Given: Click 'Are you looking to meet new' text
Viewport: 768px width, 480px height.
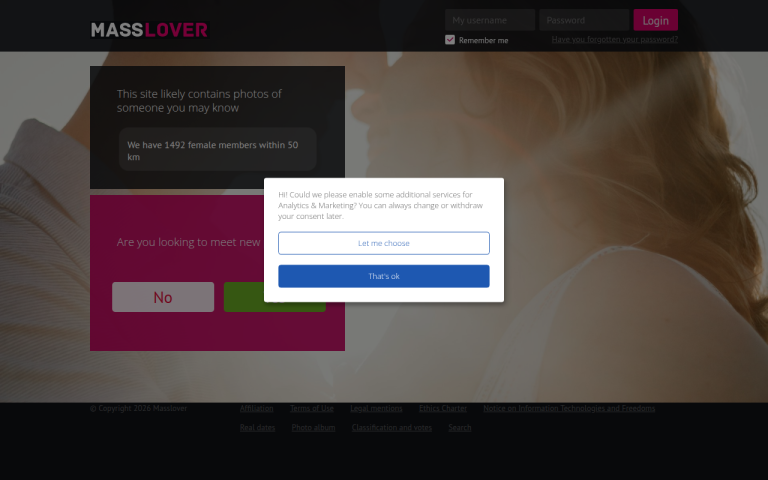Looking at the screenshot, I should 189,242.
